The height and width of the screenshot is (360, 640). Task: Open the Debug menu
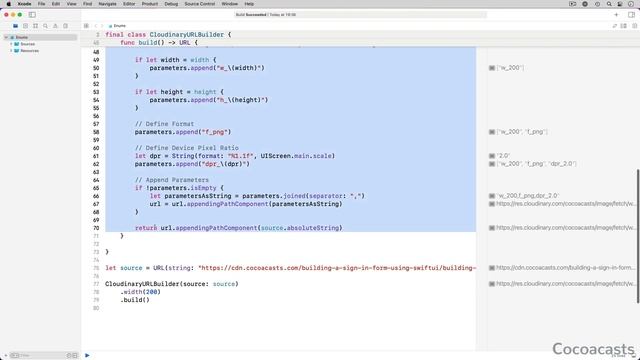click(171, 4)
